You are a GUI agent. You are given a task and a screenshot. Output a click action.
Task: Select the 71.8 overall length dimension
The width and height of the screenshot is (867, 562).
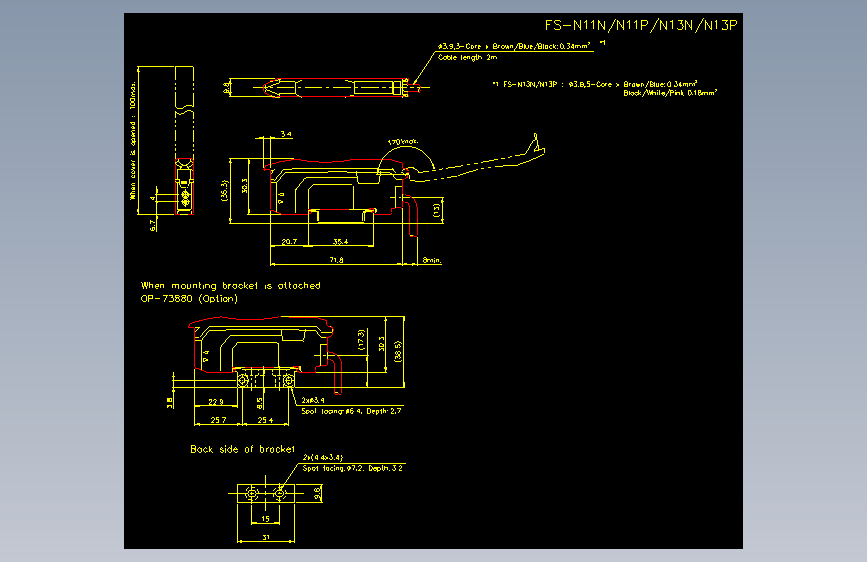(x=336, y=259)
